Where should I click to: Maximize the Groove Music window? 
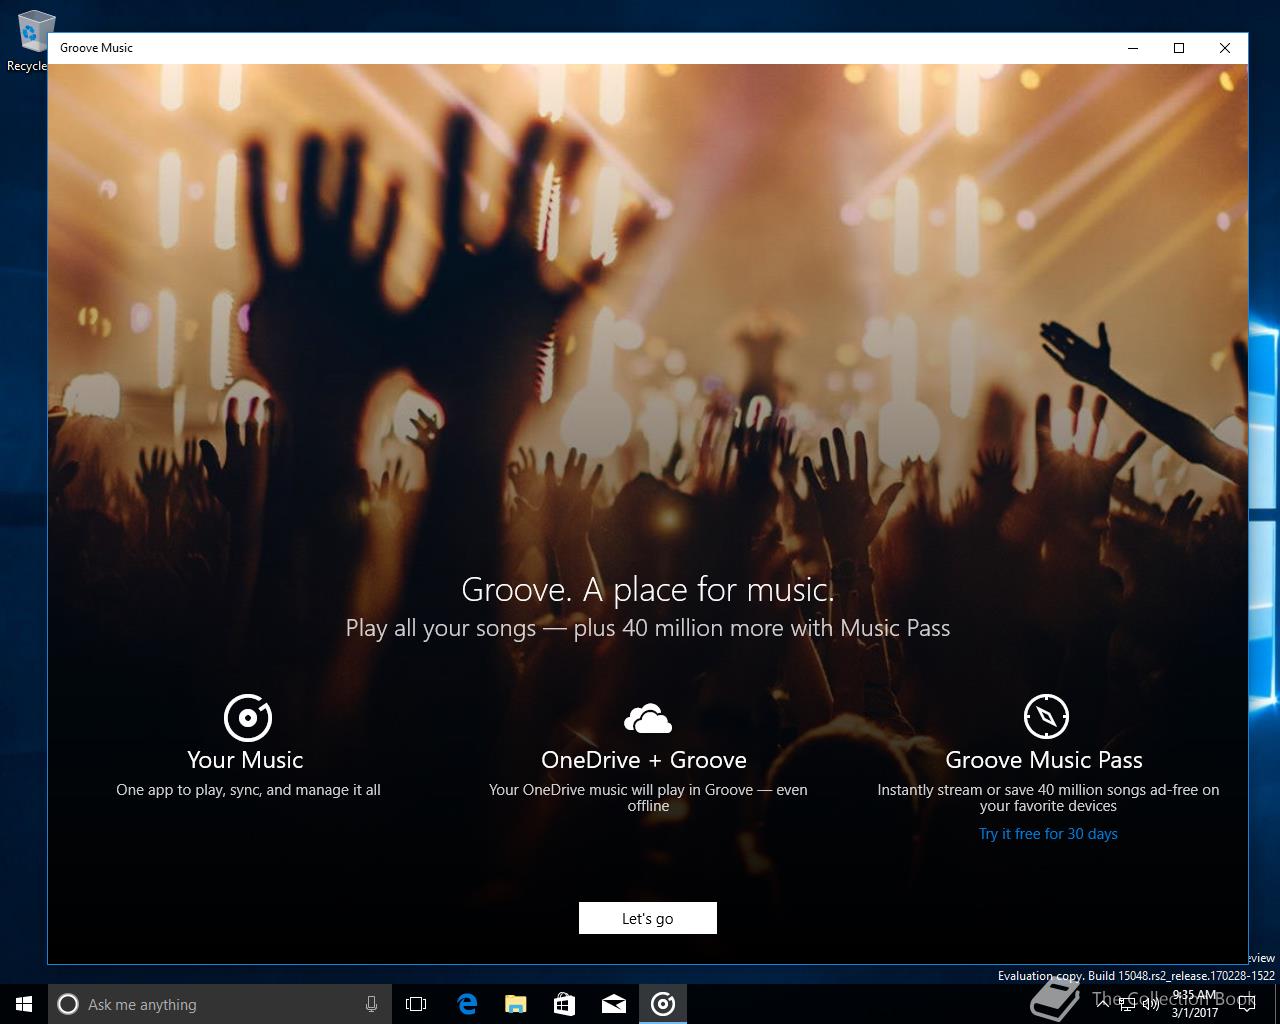tap(1179, 48)
